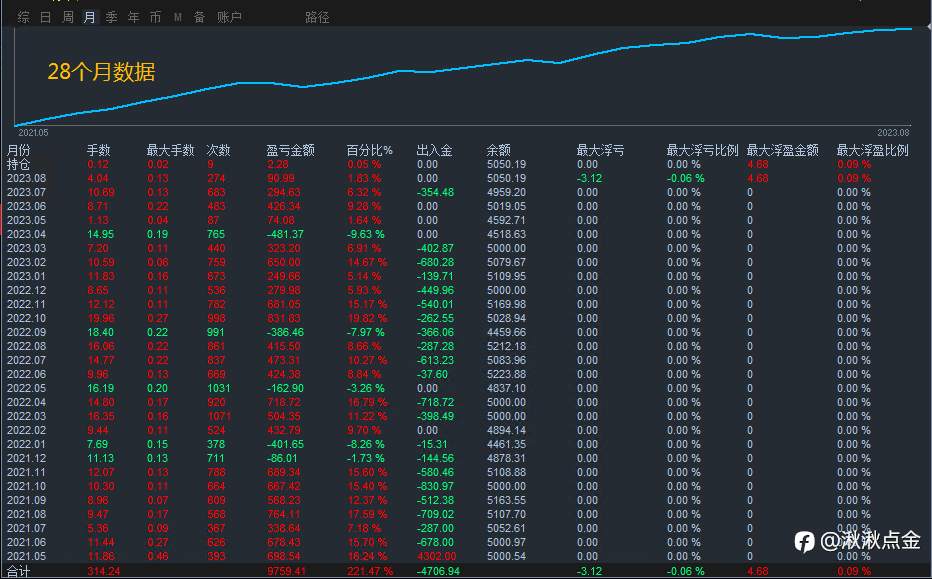Click the 5212.18 balance cell

coord(506,347)
